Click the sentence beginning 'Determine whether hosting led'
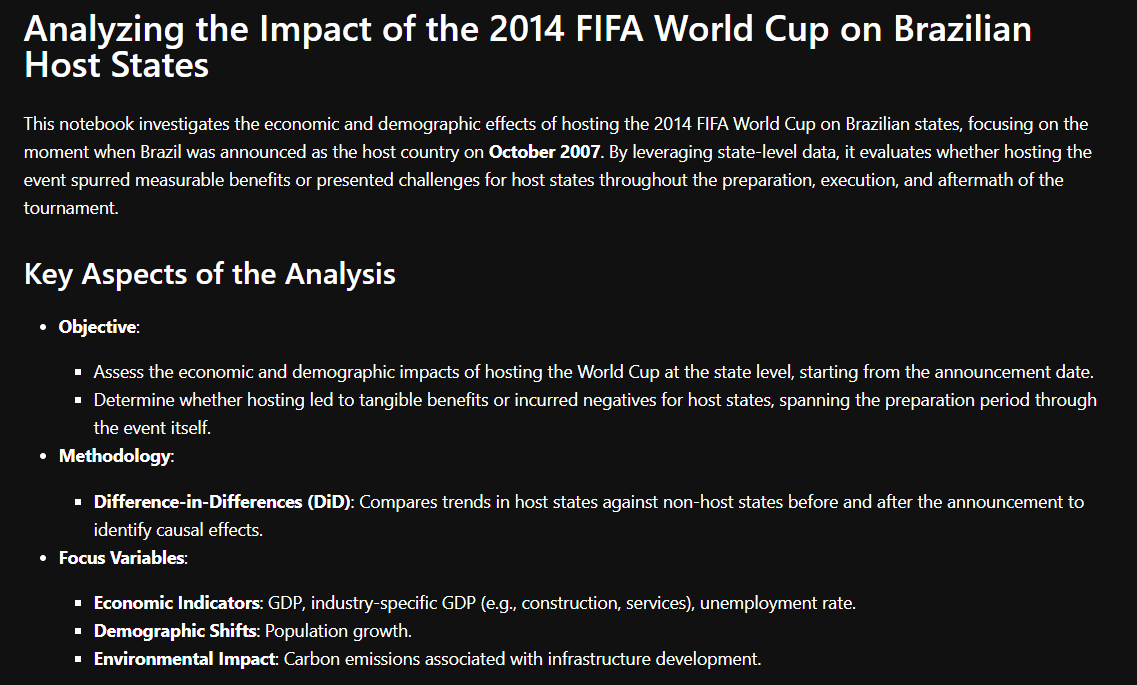The height and width of the screenshot is (685, 1137). pos(595,414)
